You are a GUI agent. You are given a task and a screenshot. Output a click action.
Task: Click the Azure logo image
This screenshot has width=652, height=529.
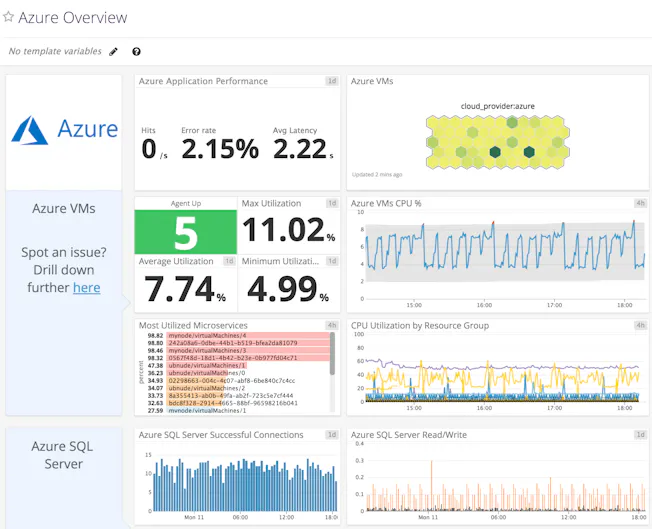[64, 130]
